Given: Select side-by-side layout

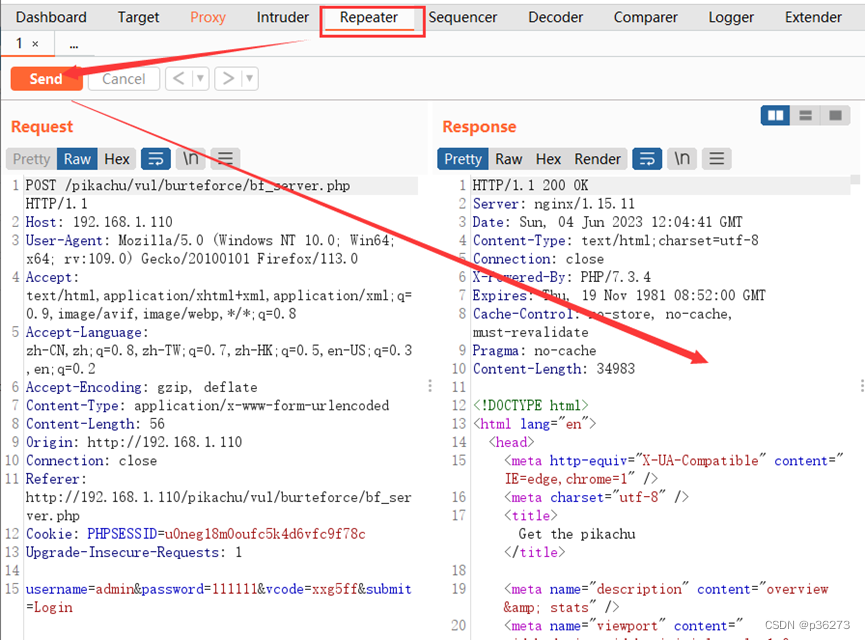Looking at the screenshot, I should tap(776, 115).
